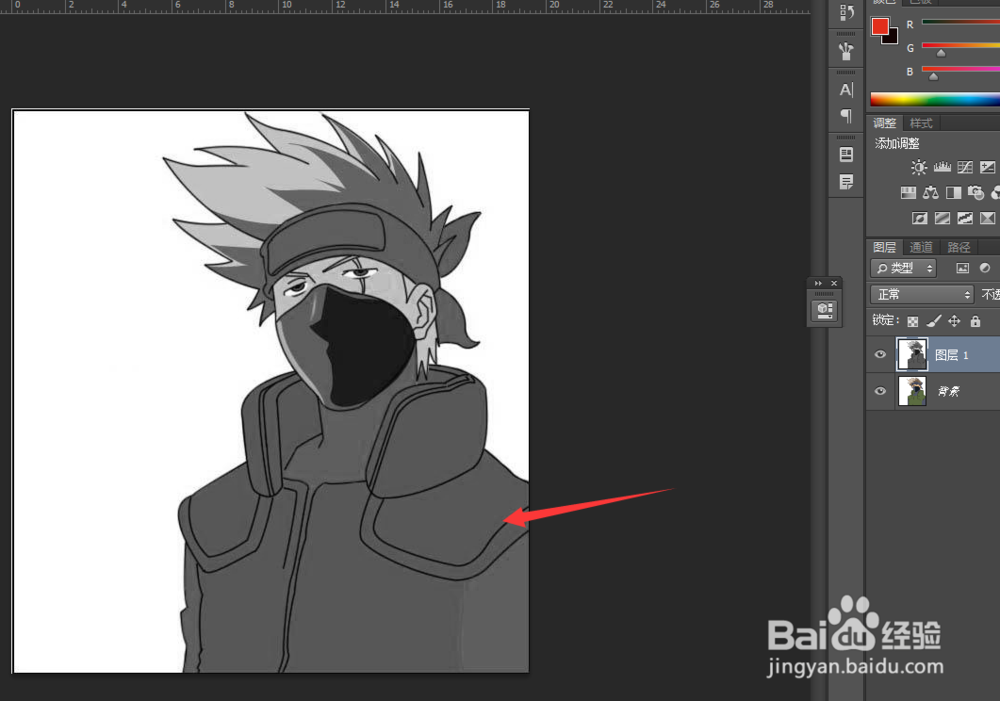This screenshot has height=701, width=1000.
Task: Open the 类型 layer filter dropdown
Action: pos(904,269)
